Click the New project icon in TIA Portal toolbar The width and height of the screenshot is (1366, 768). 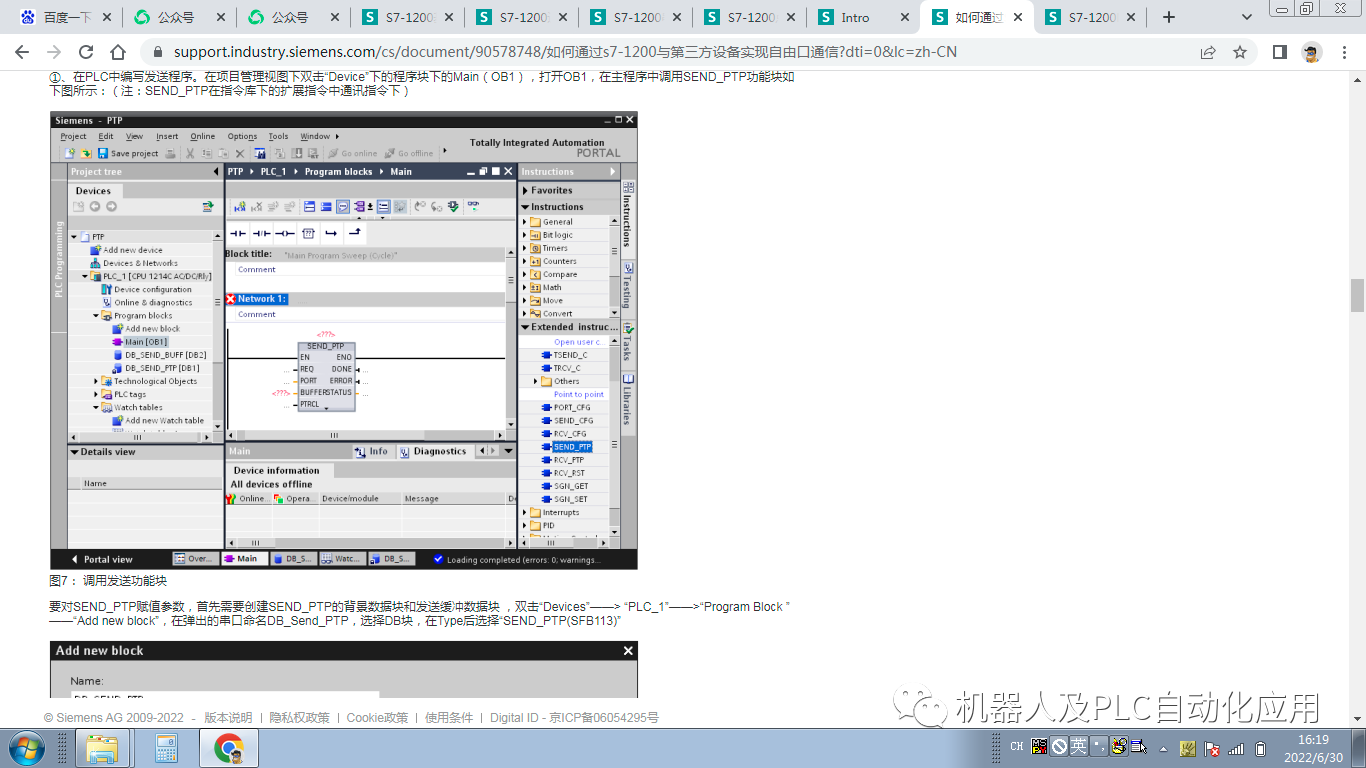70,153
